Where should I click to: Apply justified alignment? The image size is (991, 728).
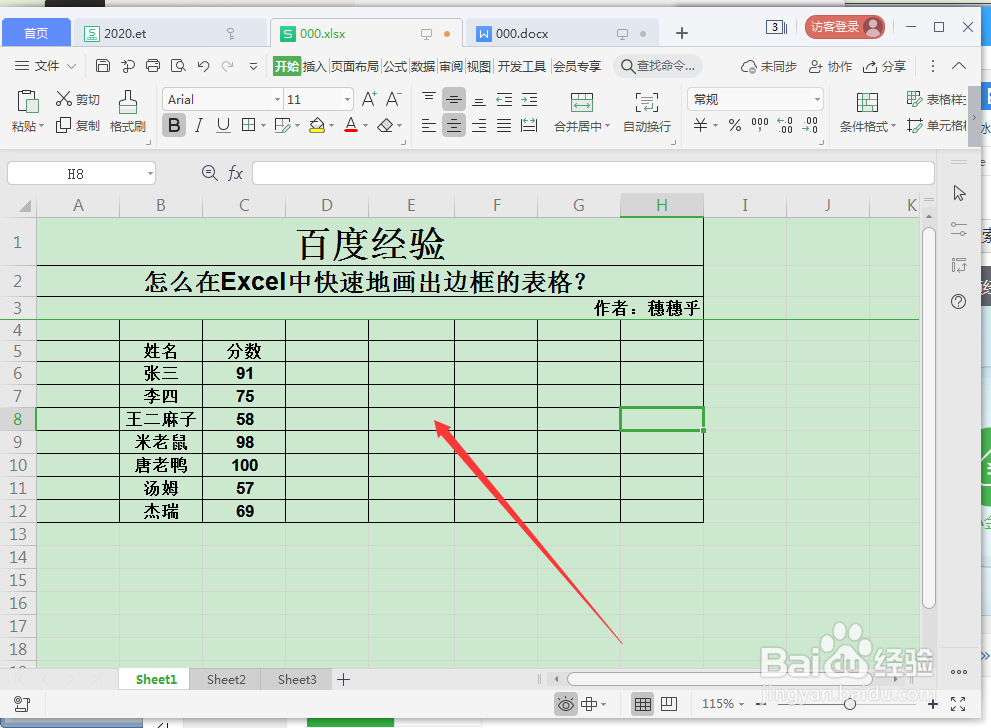504,126
